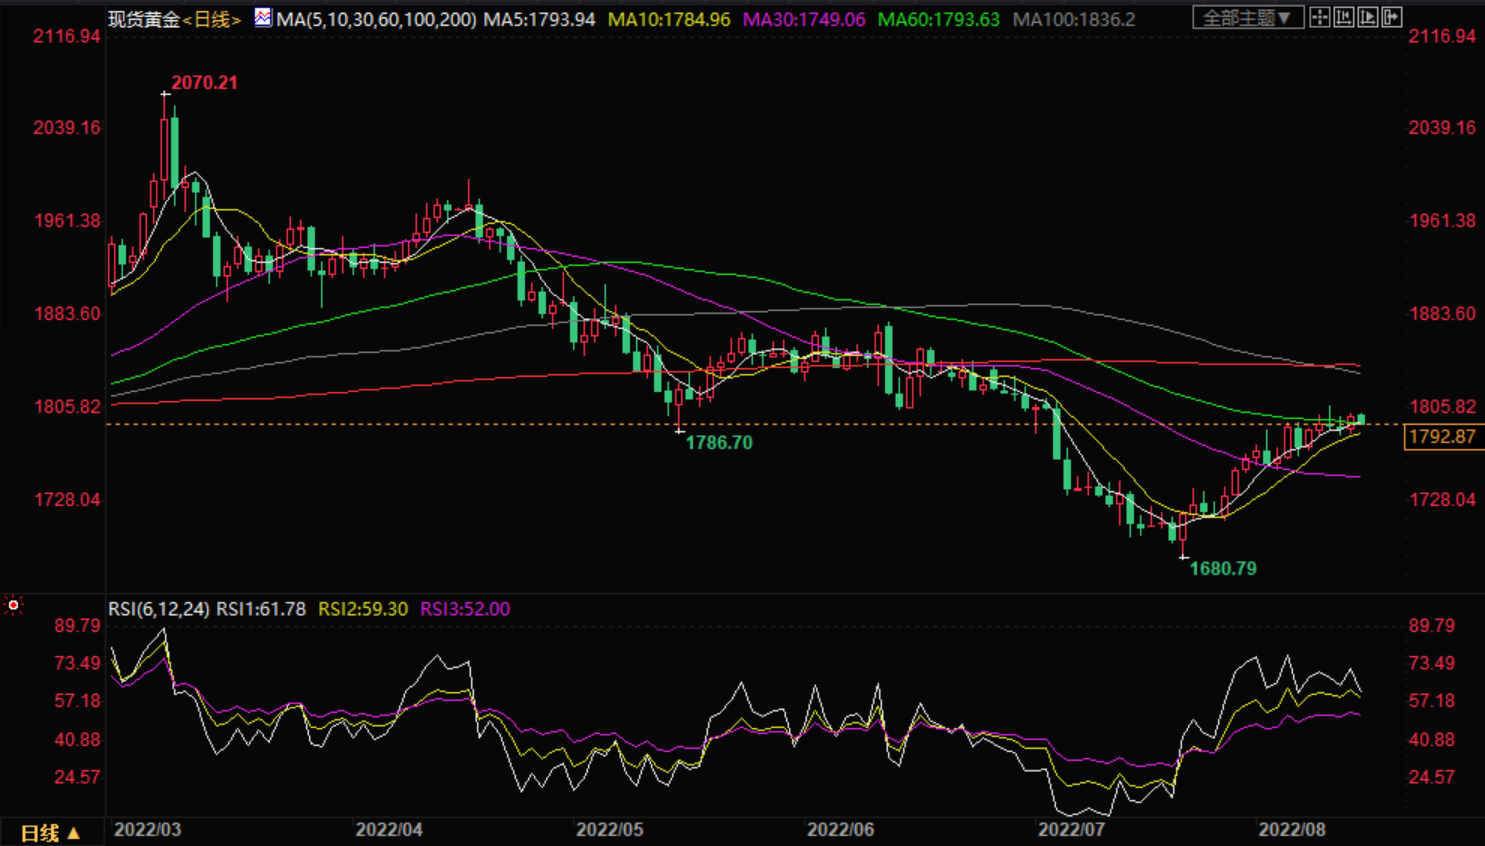The height and width of the screenshot is (846, 1485).
Task: Click the MA indicator chart icon
Action: 262,17
